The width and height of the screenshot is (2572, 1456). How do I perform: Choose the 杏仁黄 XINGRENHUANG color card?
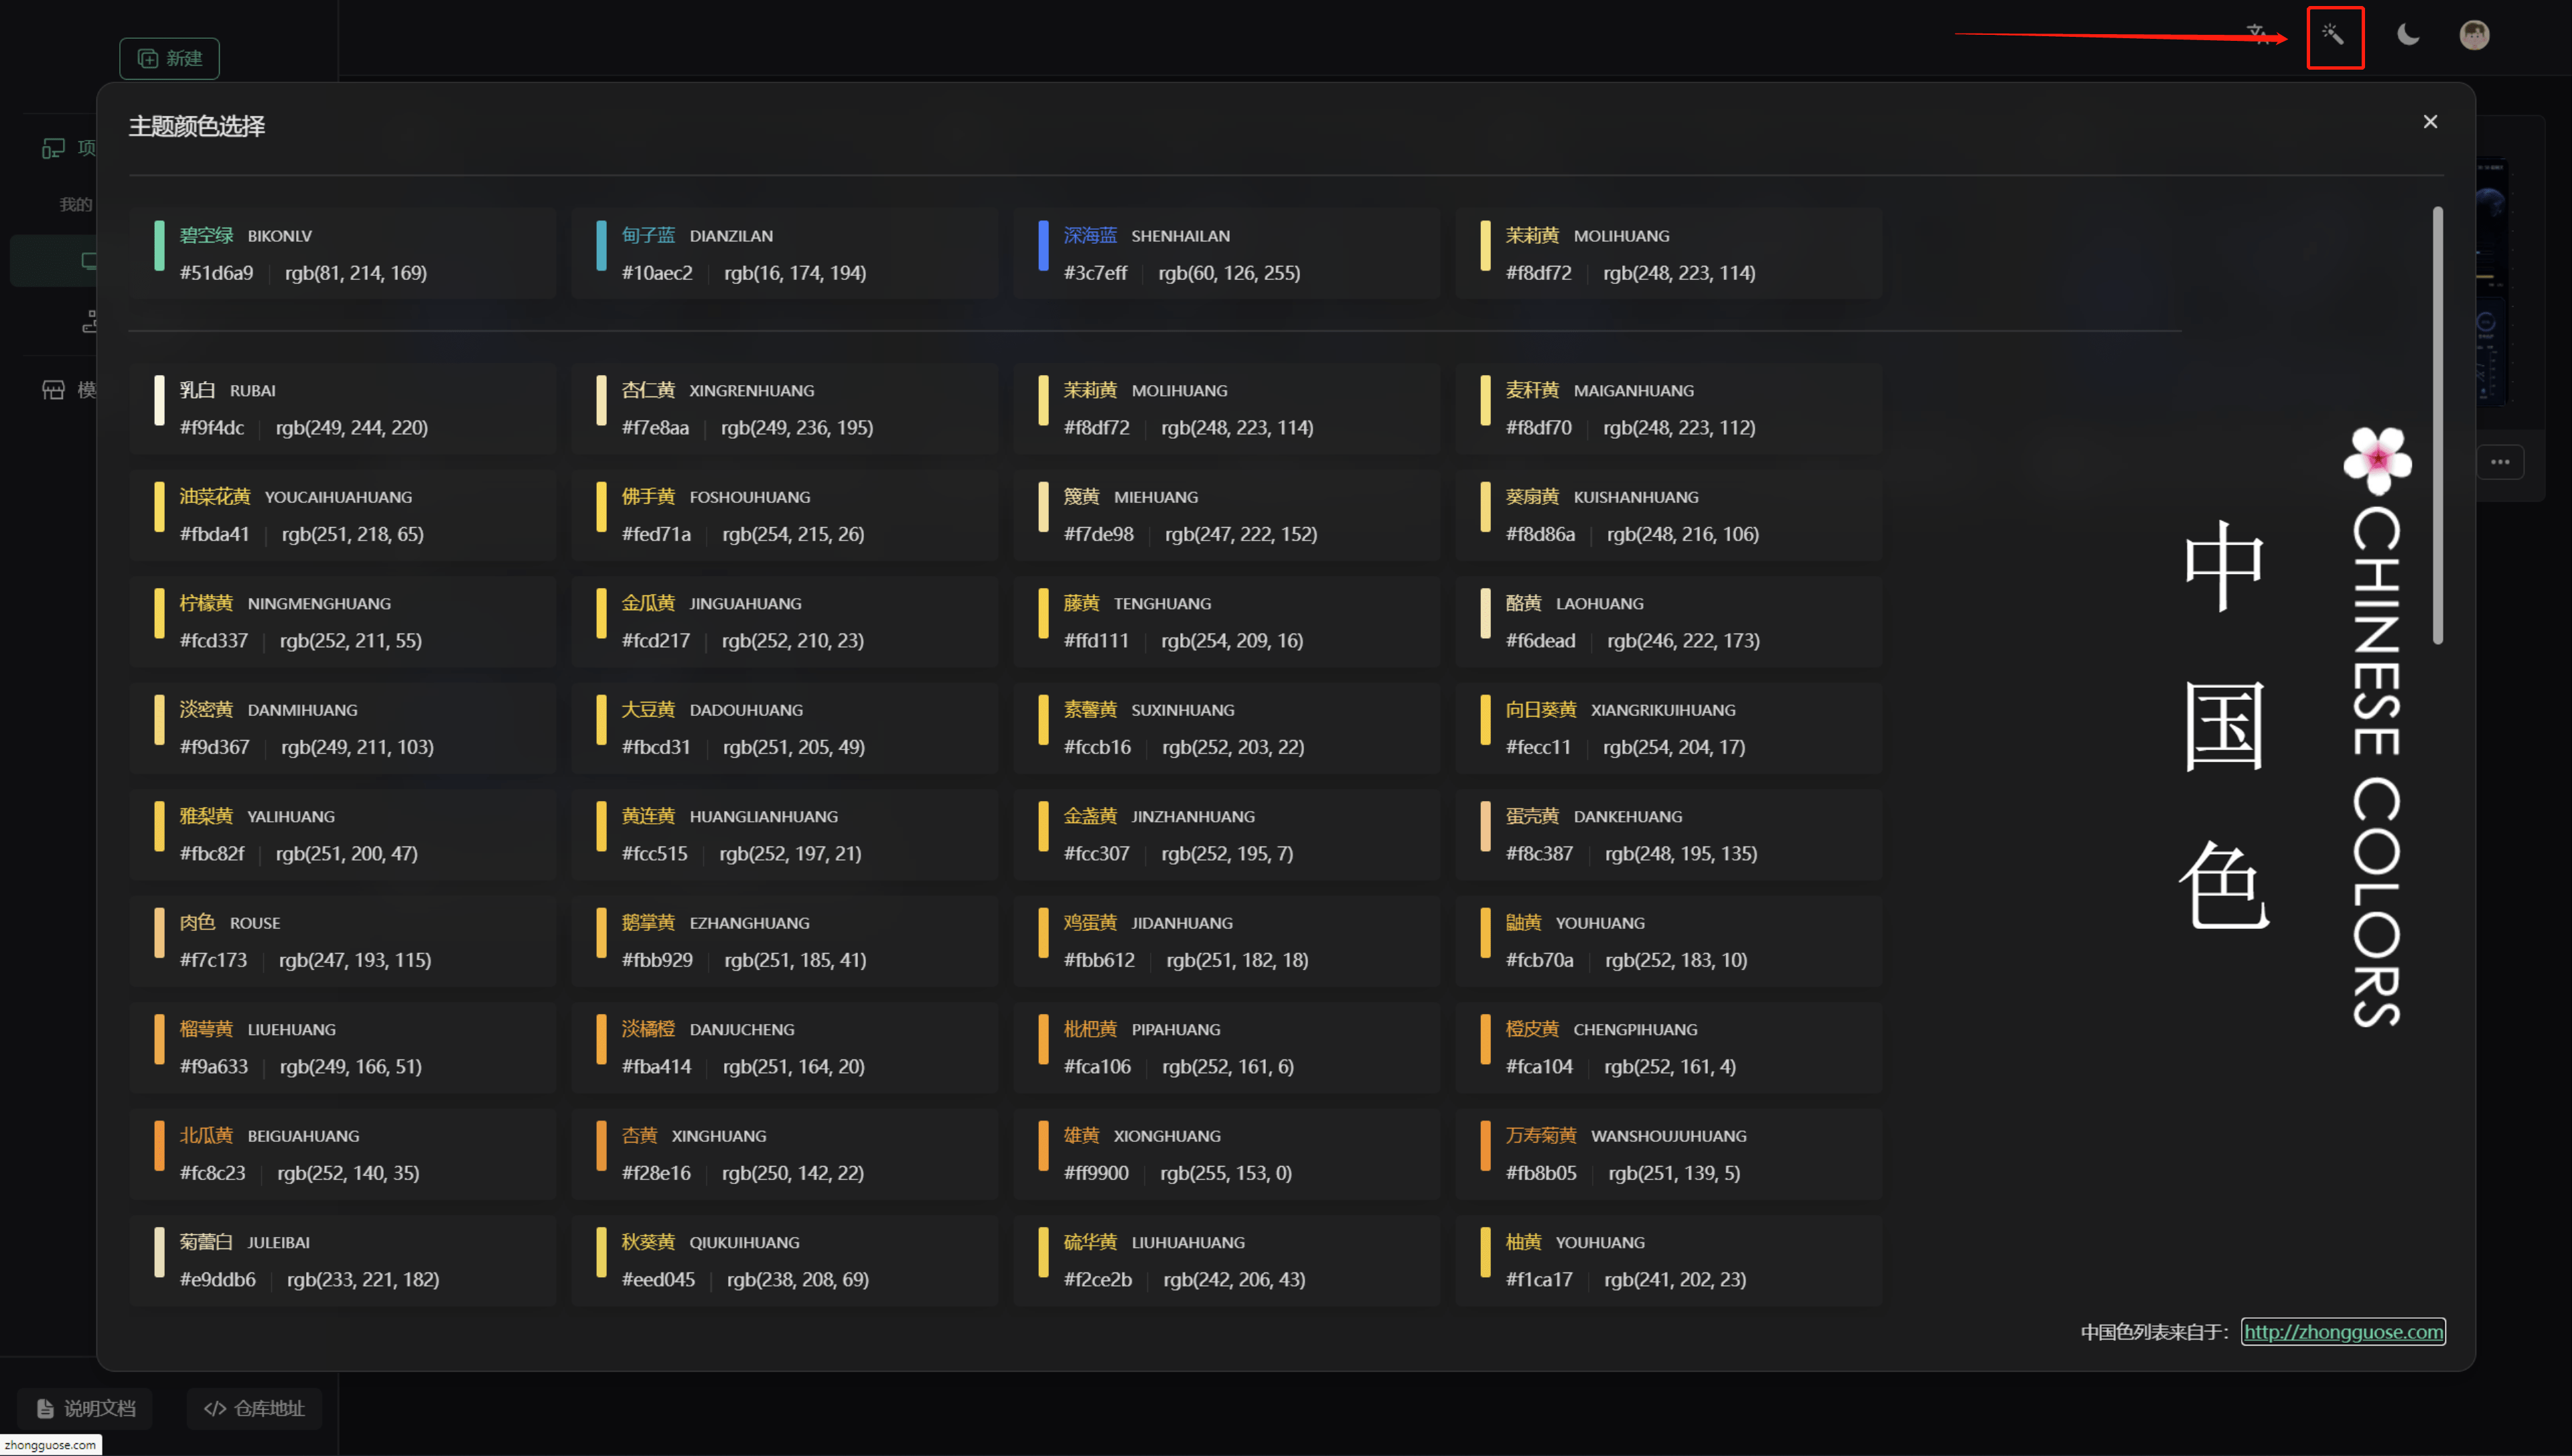click(784, 408)
